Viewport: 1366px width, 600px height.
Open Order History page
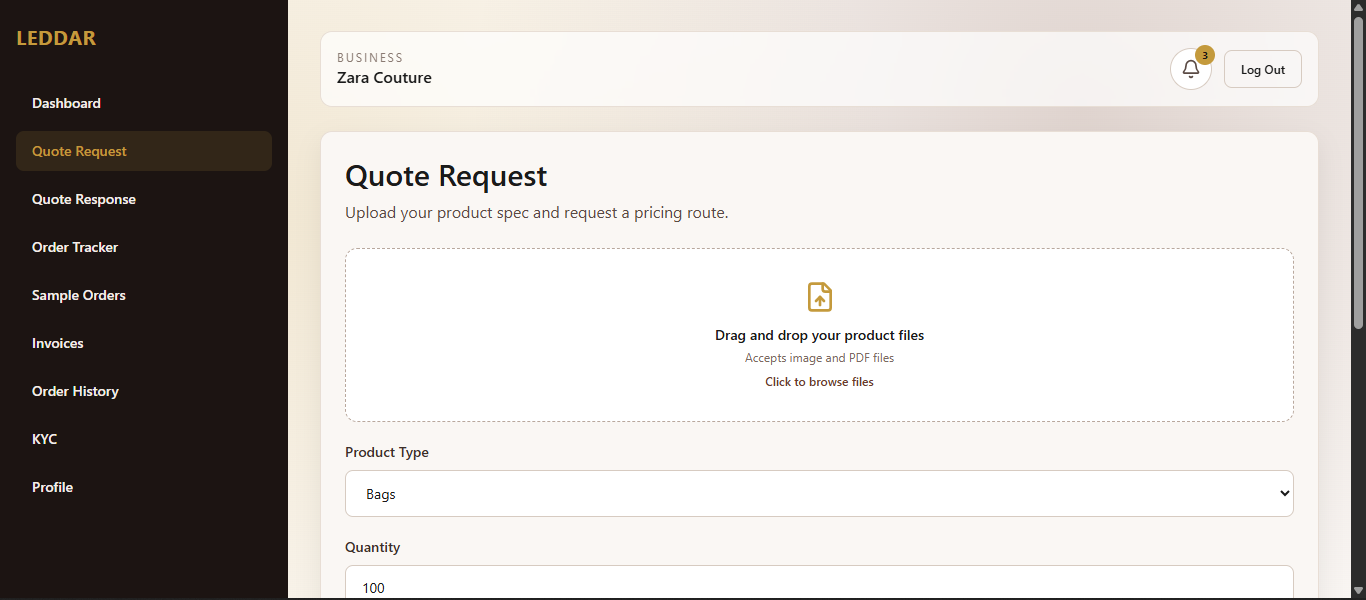tap(144, 391)
